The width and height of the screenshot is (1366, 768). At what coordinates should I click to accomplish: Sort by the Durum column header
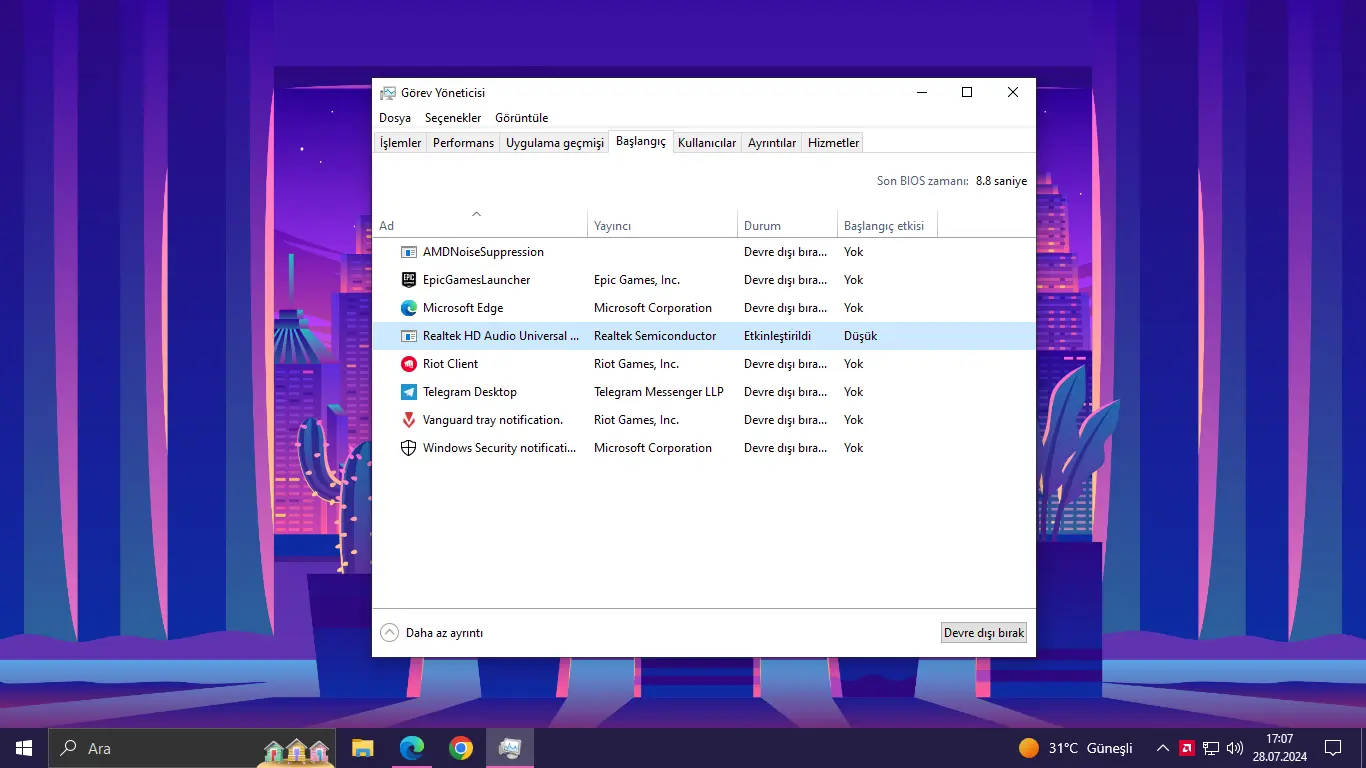(x=787, y=225)
